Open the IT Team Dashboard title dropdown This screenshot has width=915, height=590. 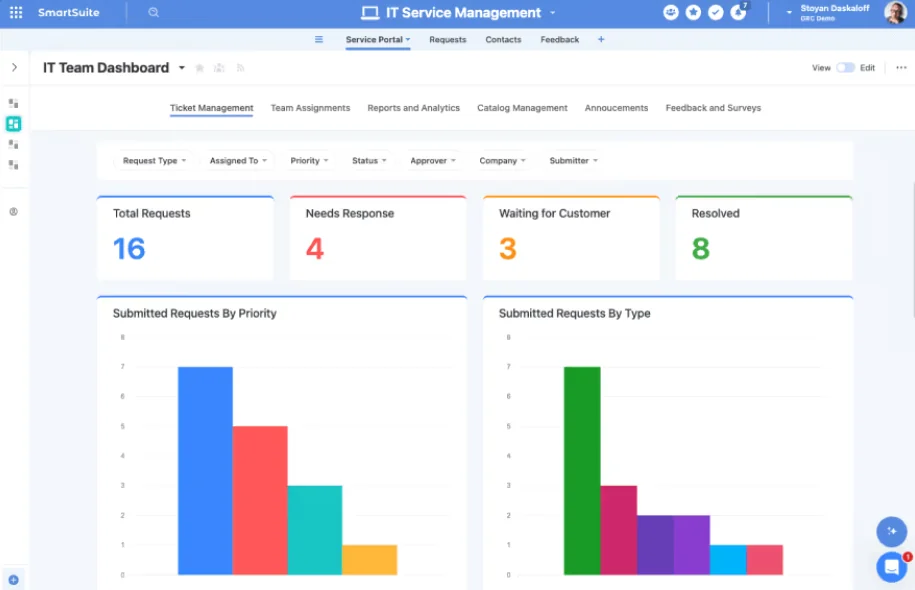[181, 68]
